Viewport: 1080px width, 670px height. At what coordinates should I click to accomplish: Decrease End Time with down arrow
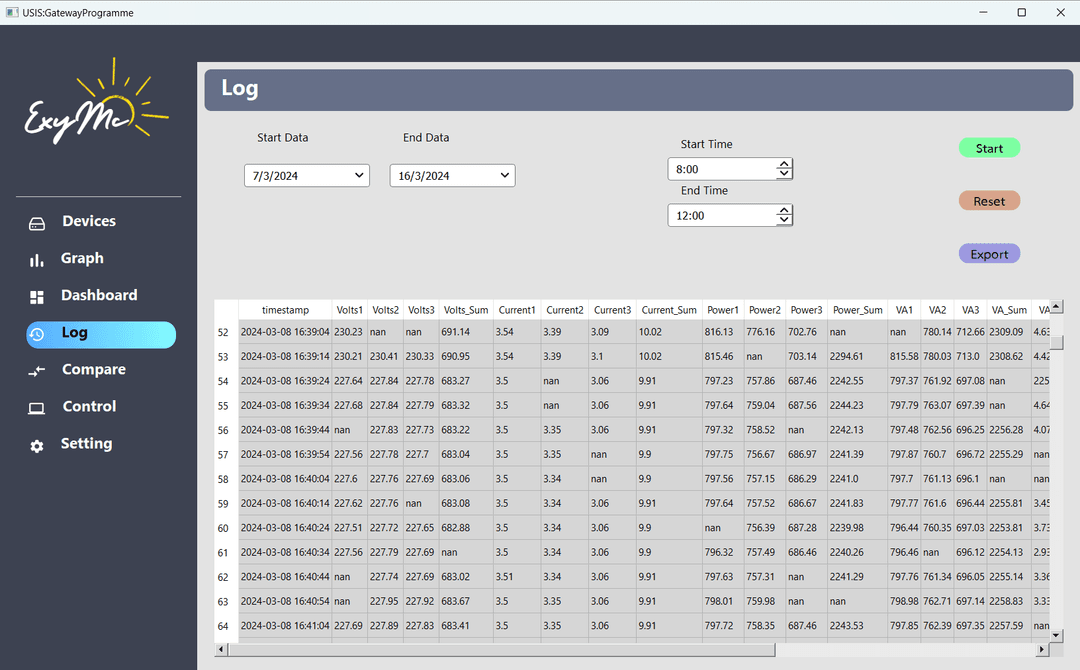click(x=784, y=220)
